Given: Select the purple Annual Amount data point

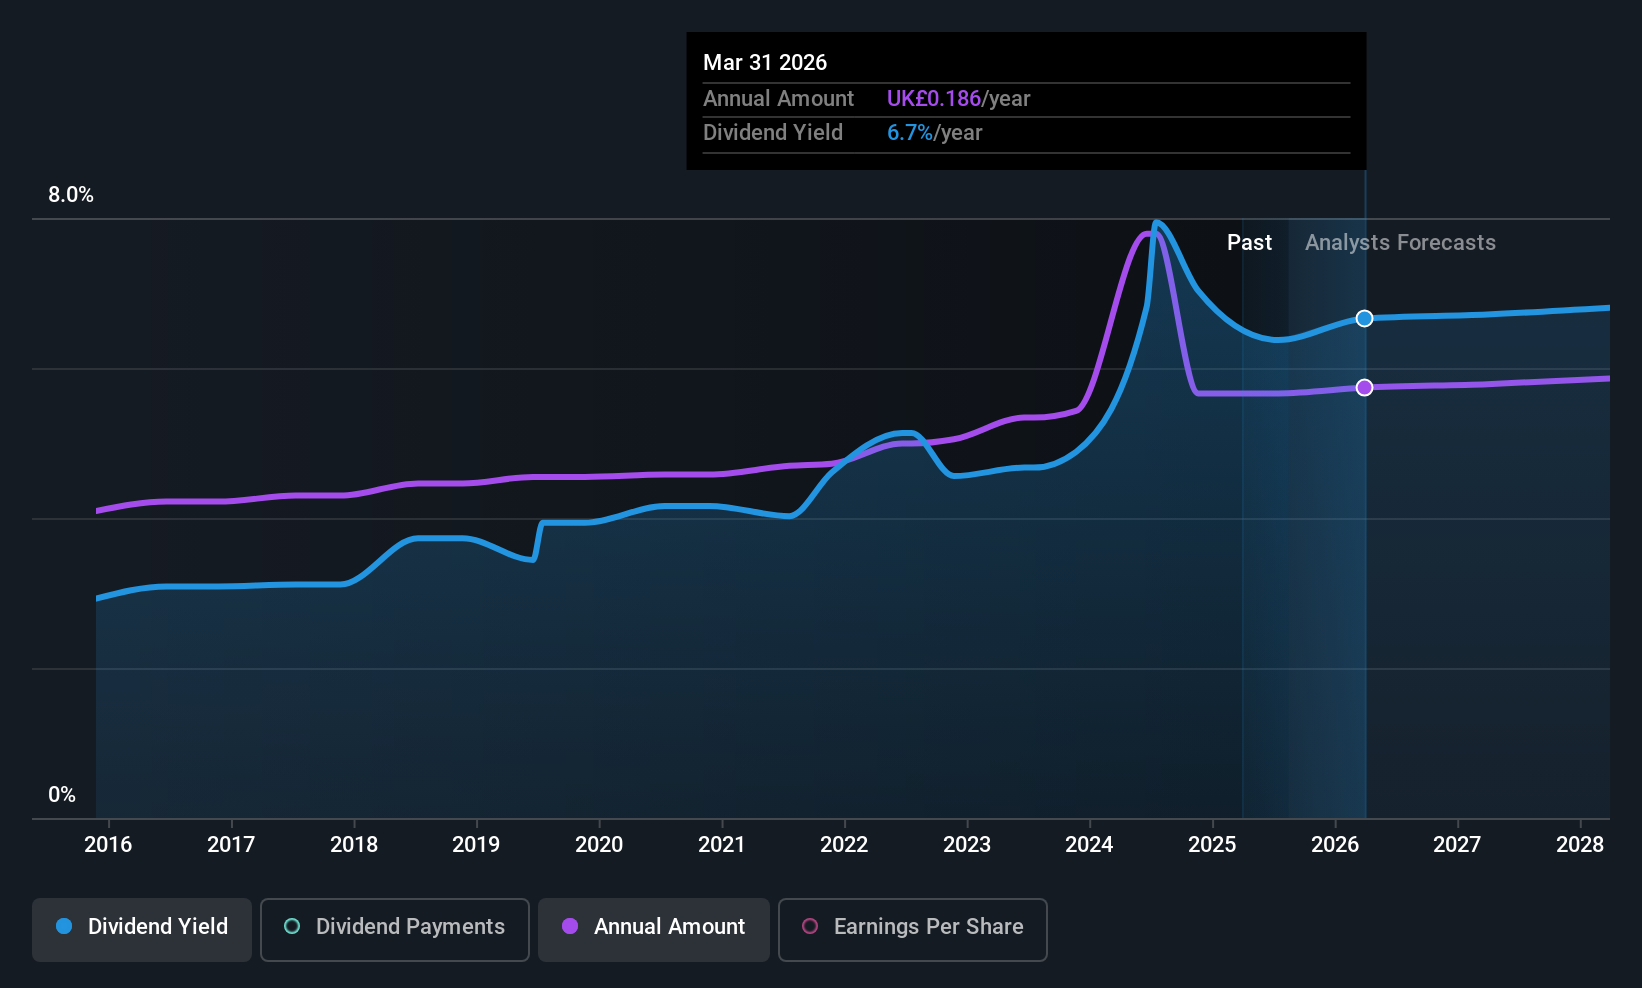Looking at the screenshot, I should [1364, 387].
